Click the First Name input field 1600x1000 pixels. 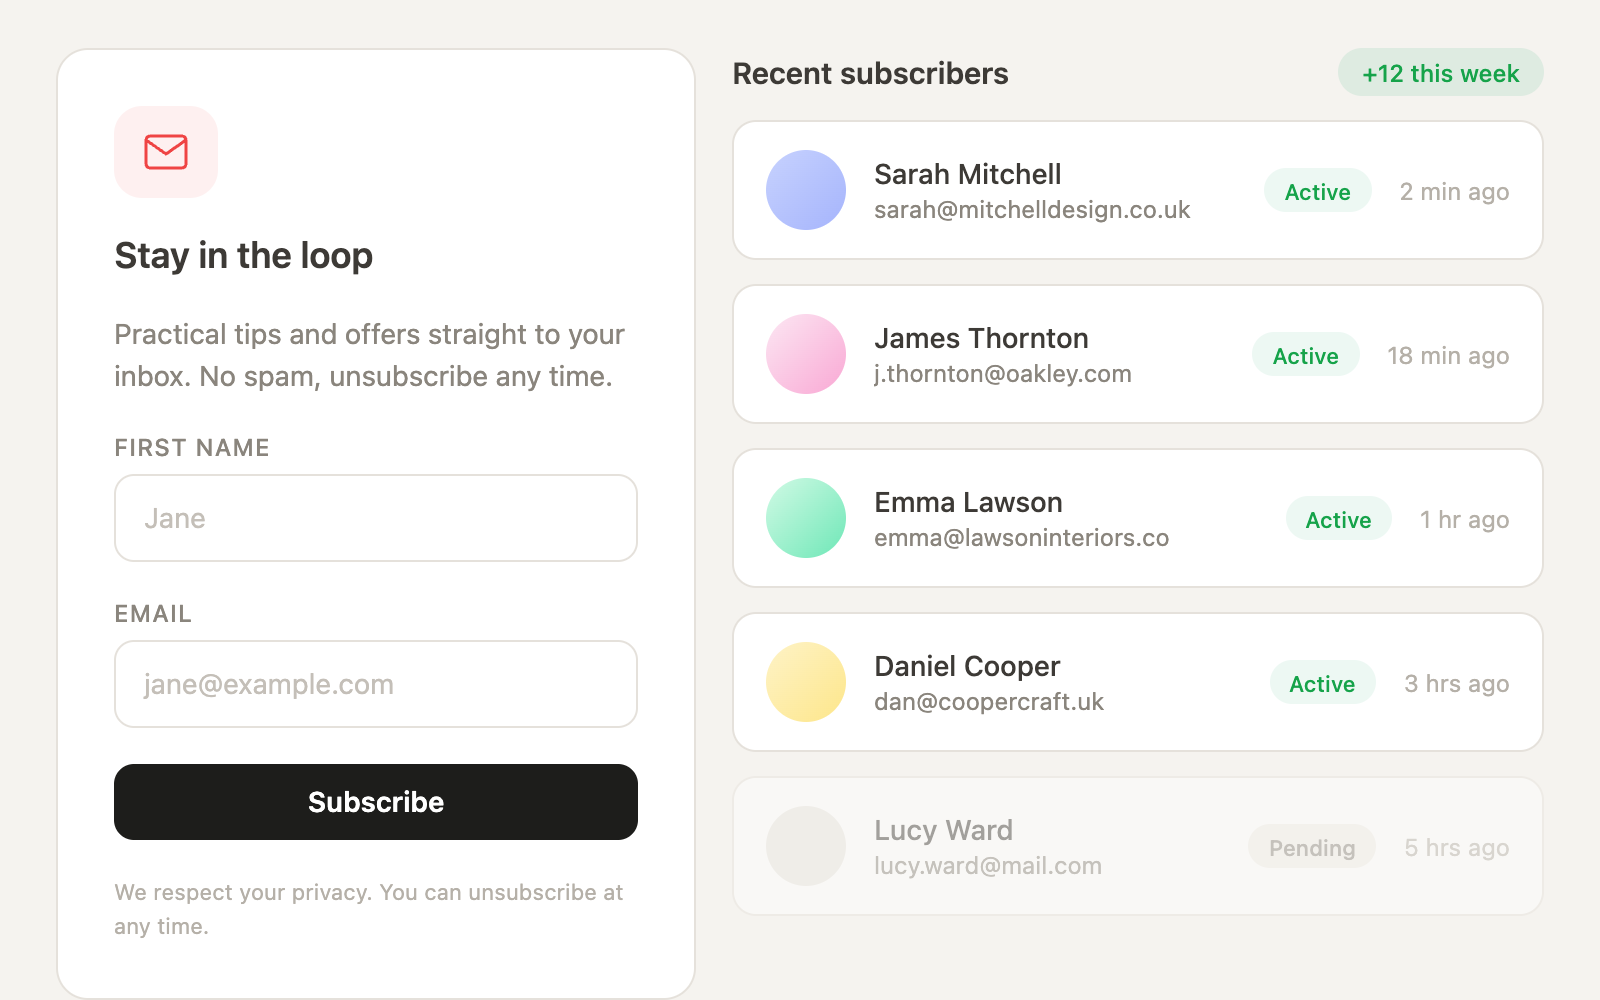click(376, 518)
